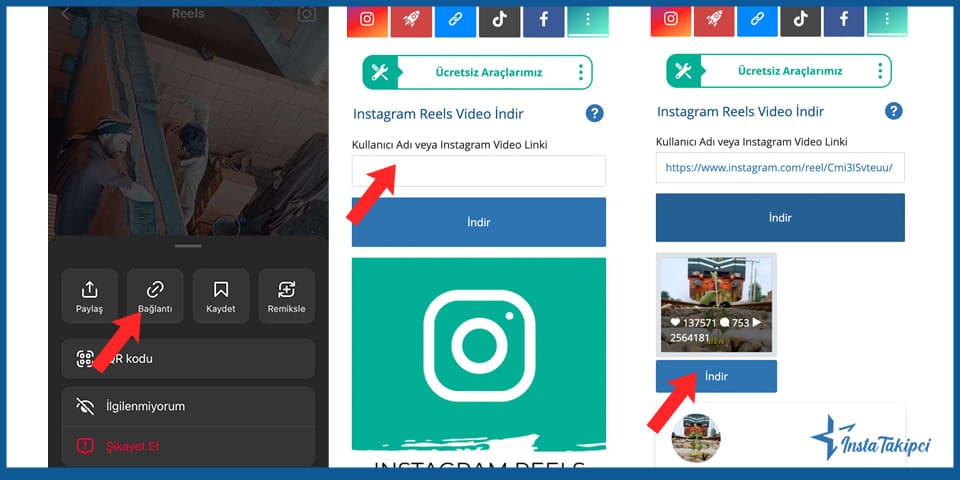Open the reel video thumbnail with 137571 likes
Screen dimensions: 960x480
click(x=716, y=305)
